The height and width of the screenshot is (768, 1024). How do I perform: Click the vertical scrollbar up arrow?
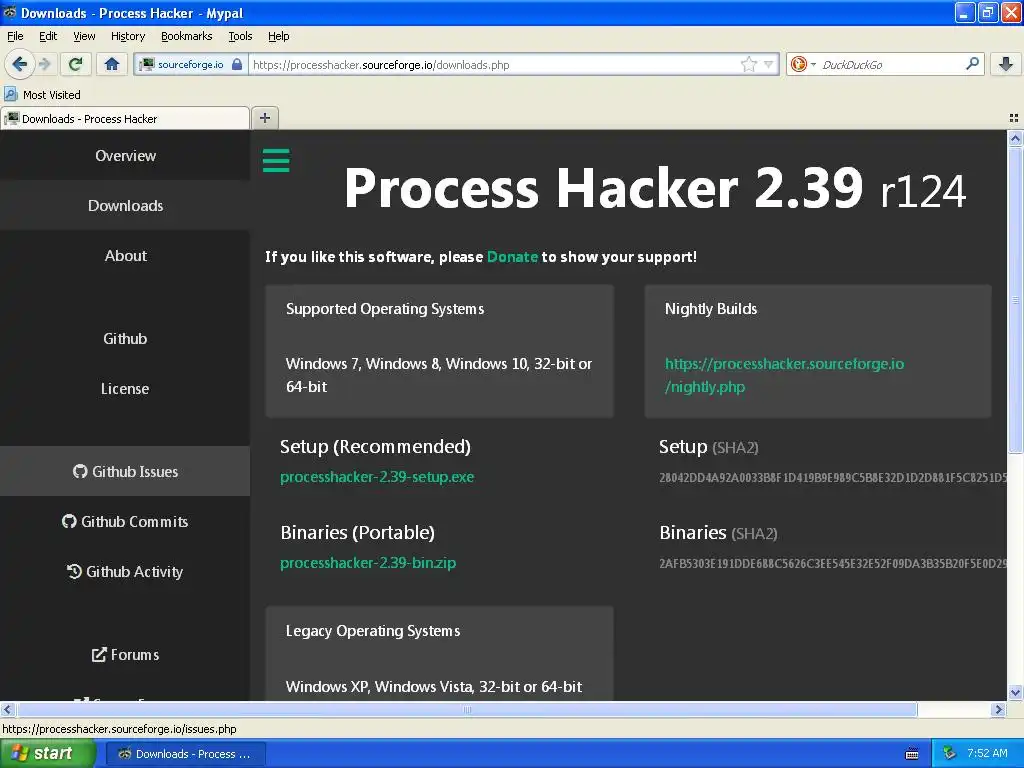(x=1015, y=138)
